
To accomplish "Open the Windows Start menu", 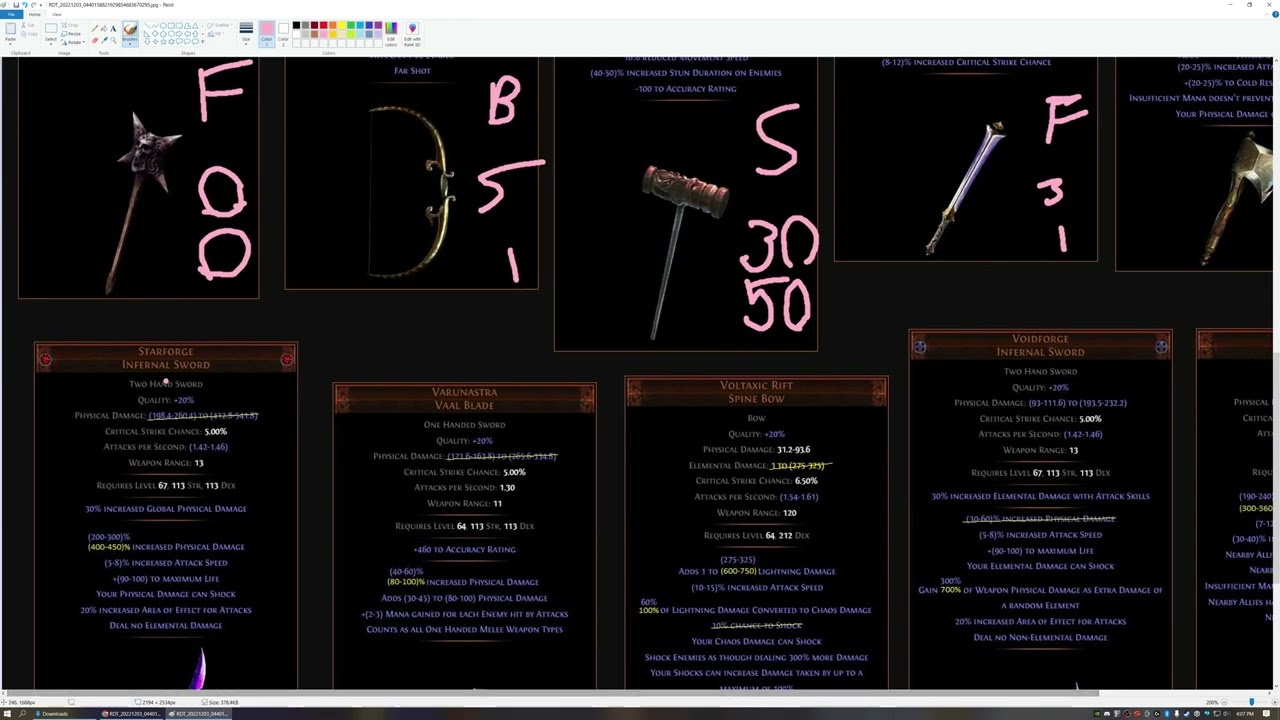I will 7,714.
